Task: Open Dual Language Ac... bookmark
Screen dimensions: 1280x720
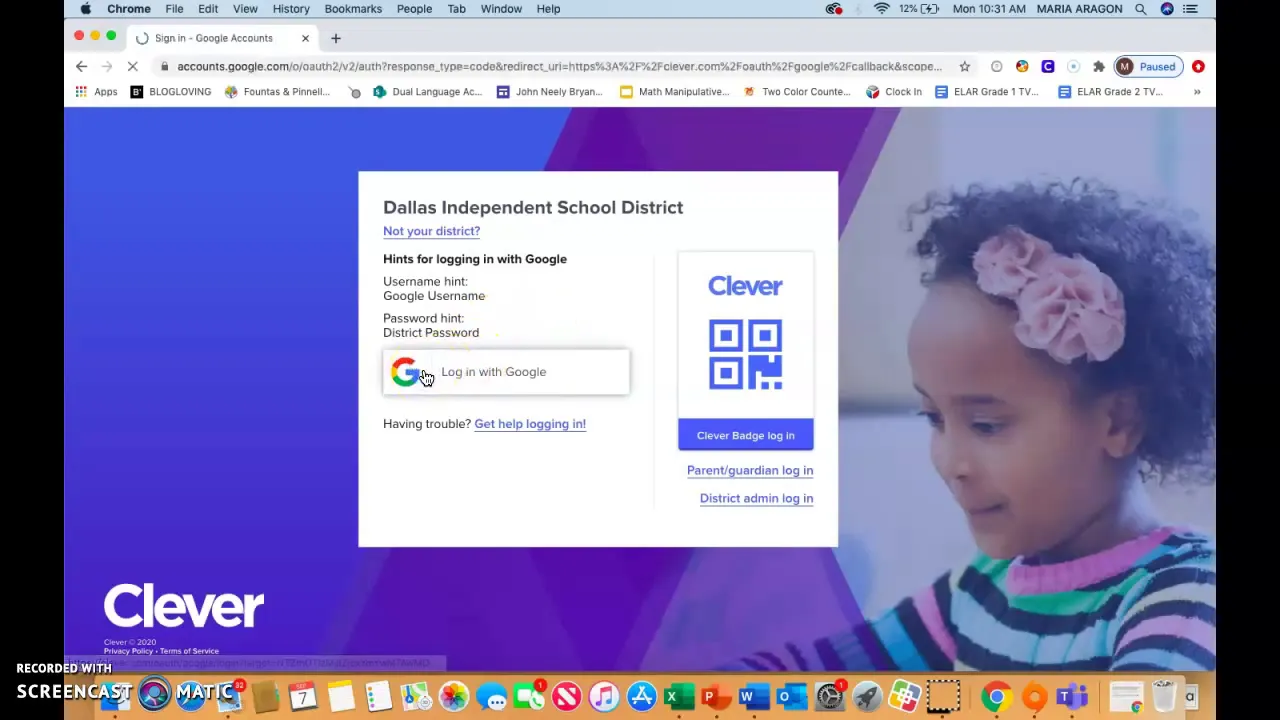Action: (x=427, y=91)
